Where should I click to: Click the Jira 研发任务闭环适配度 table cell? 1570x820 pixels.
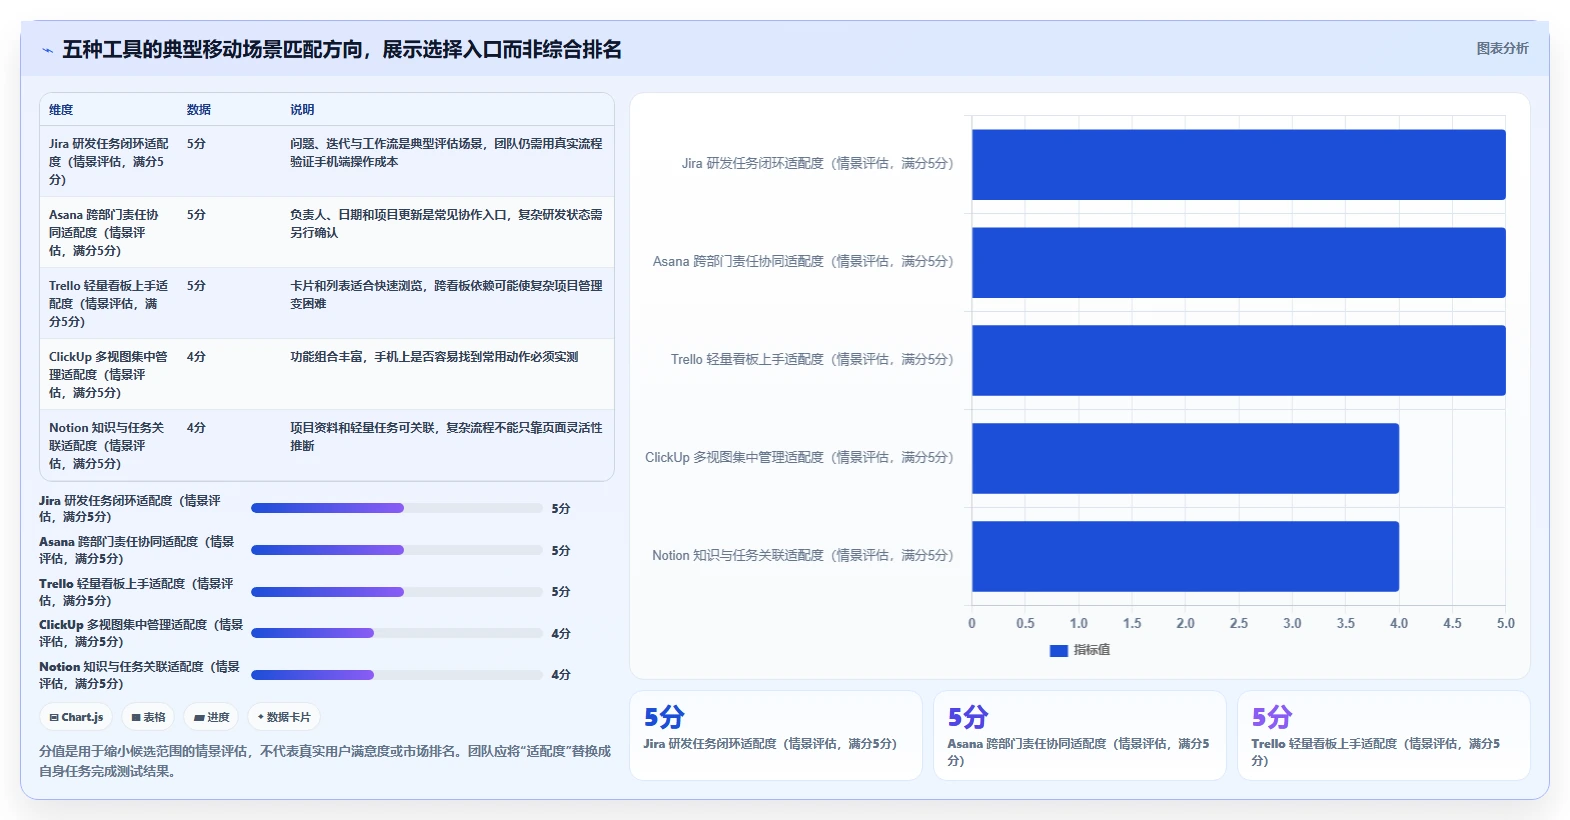(x=109, y=162)
